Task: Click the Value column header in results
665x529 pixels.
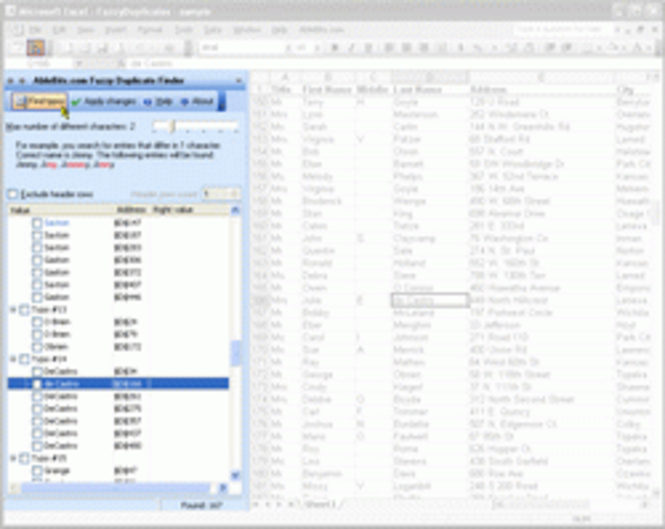Action: click(x=61, y=210)
